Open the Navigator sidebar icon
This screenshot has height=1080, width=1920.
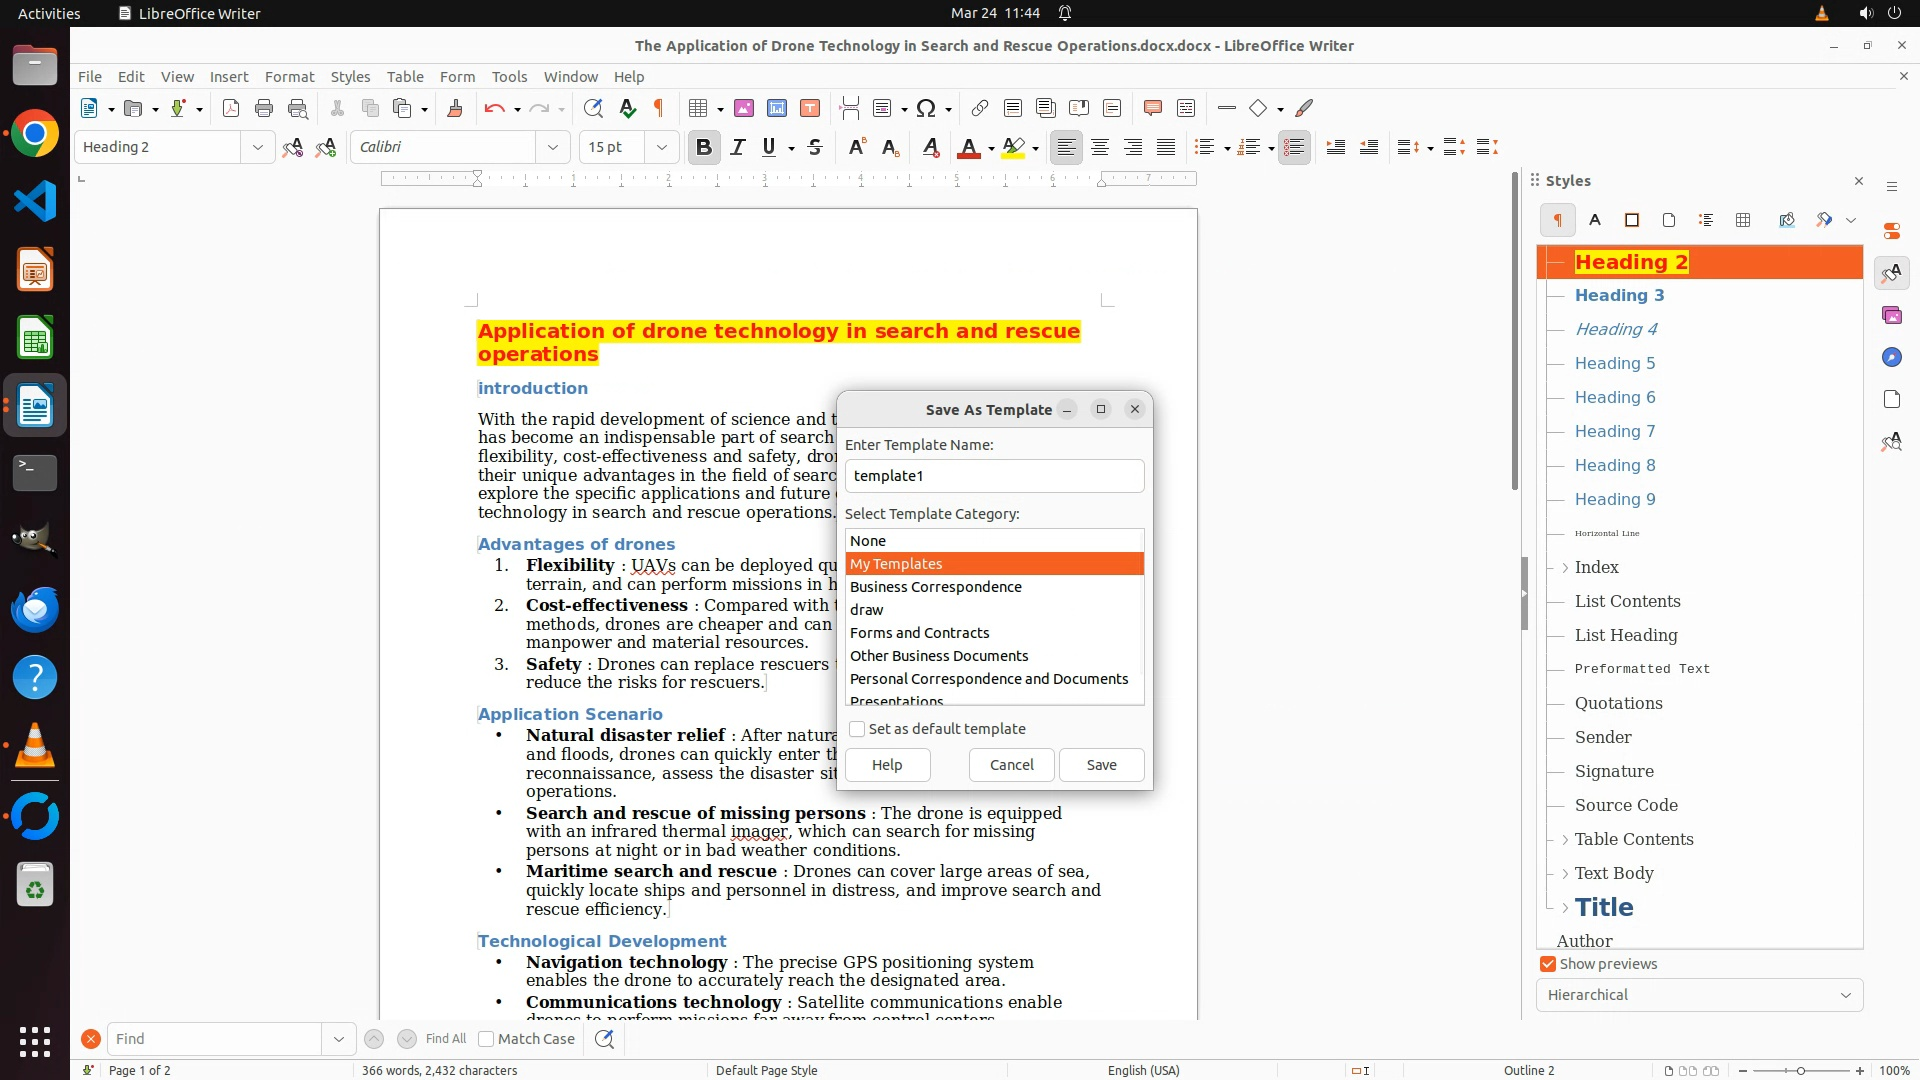(1891, 357)
